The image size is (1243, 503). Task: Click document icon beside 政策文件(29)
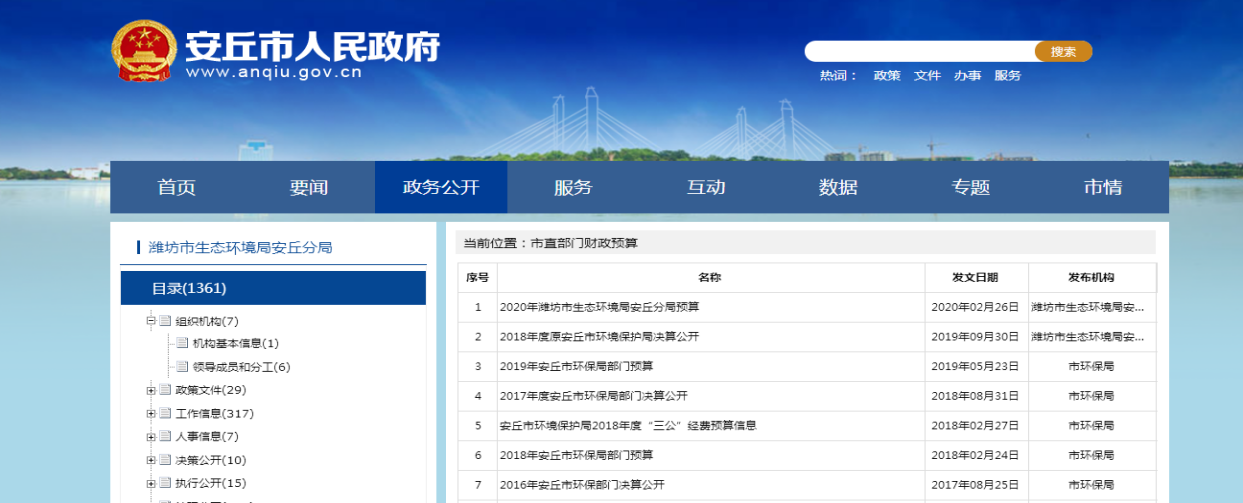click(x=165, y=390)
